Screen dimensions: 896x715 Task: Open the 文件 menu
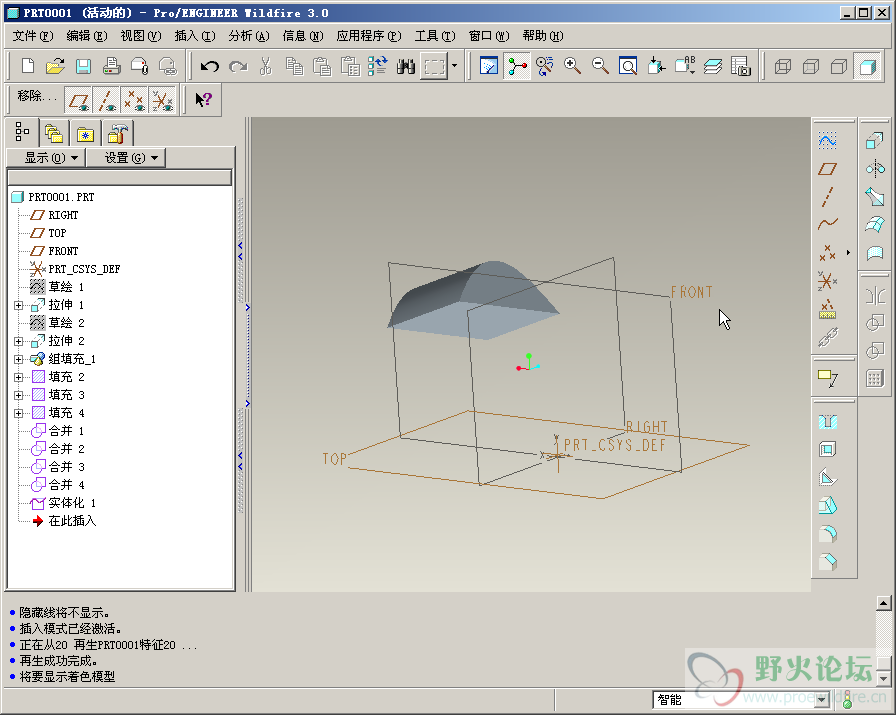(33, 36)
